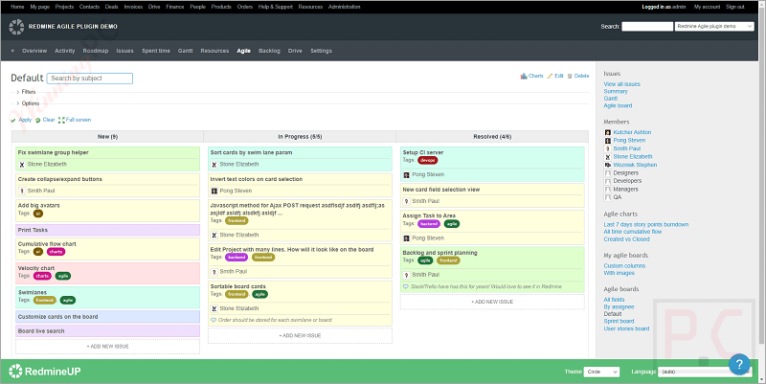This screenshot has width=766, height=384.
Task: Open the Gantt tab in the project menu
Action: click(185, 51)
